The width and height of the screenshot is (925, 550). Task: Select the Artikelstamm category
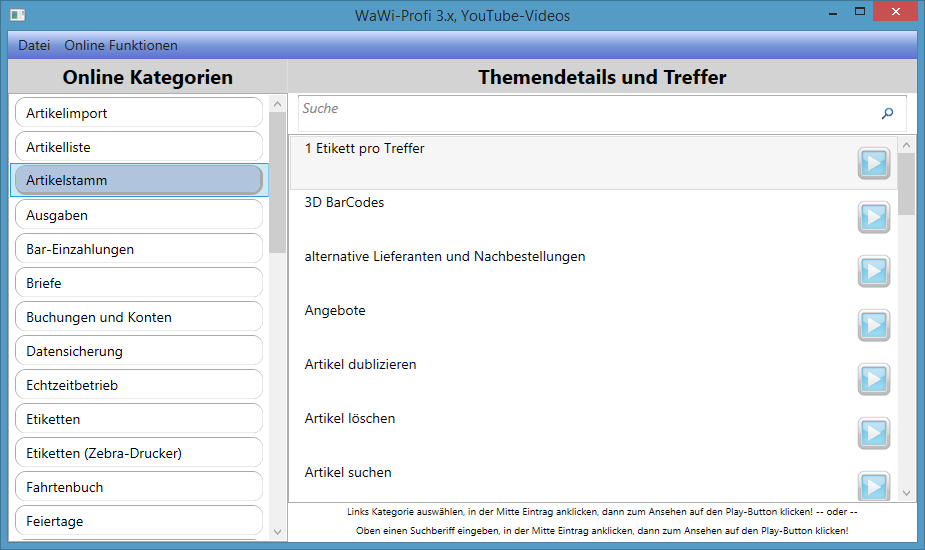(139, 181)
